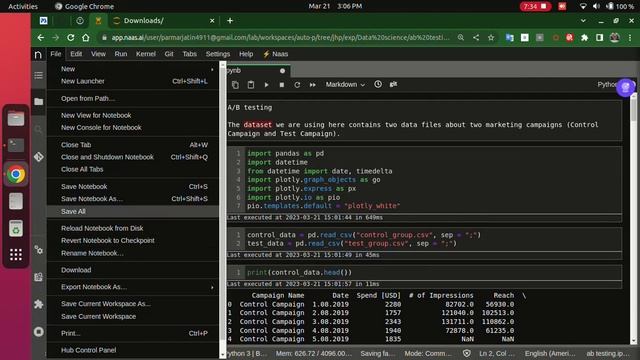This screenshot has height=360, width=640.
Task: Paste cells using the clipboard toolbar icon
Action: tap(251, 84)
